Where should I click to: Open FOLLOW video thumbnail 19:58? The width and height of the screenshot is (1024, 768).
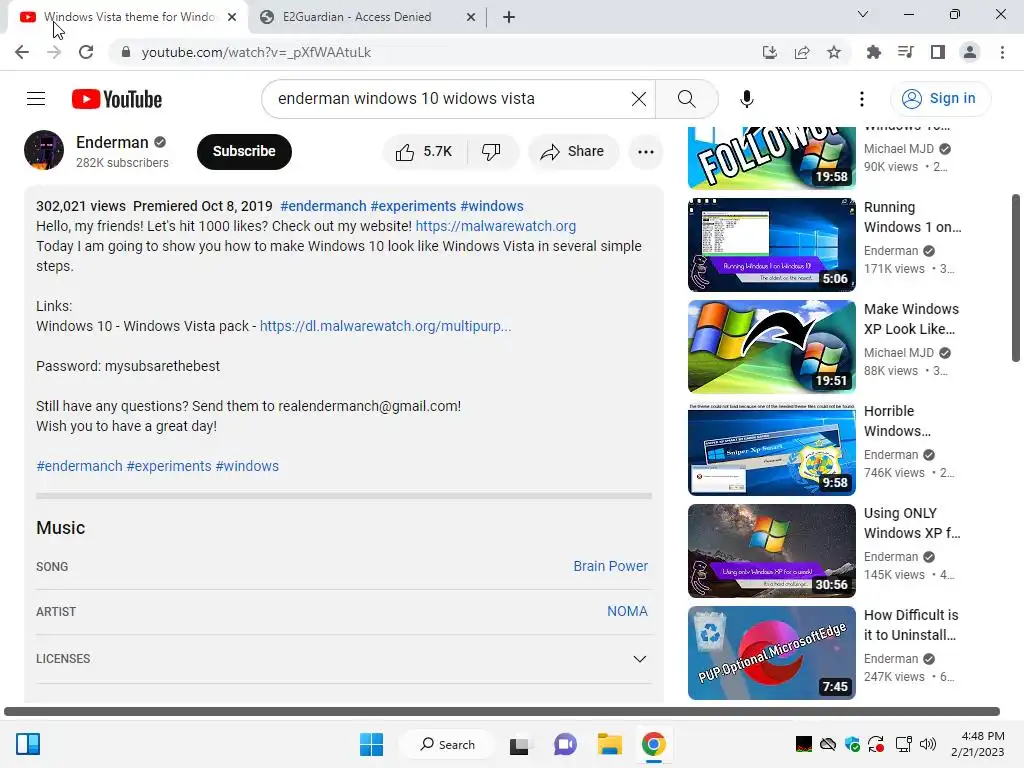click(x=771, y=158)
